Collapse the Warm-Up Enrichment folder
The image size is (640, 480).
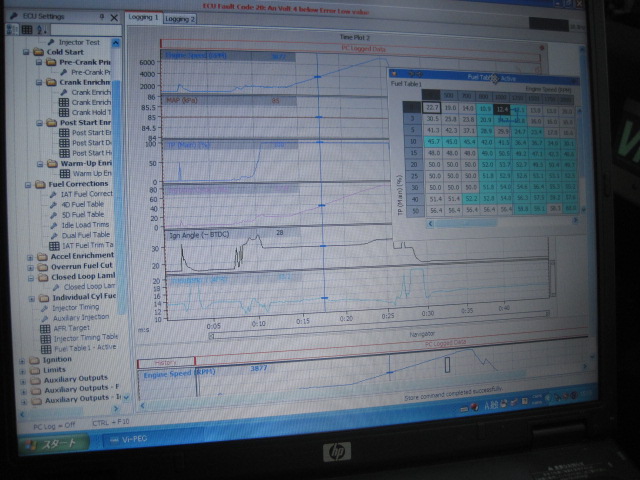click(40, 164)
